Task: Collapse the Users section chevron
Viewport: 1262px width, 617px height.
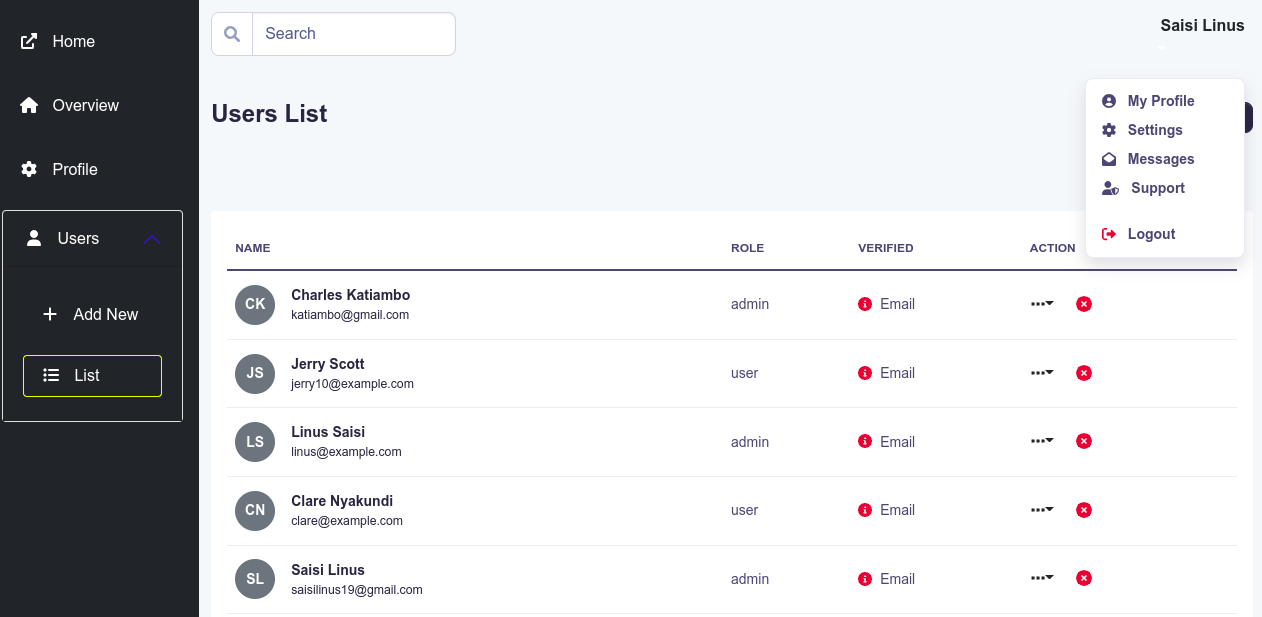Action: tap(152, 238)
